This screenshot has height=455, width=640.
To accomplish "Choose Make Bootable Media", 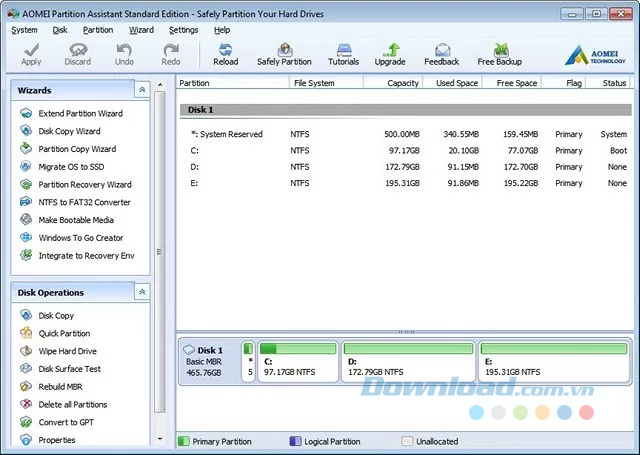I will (x=67, y=220).
